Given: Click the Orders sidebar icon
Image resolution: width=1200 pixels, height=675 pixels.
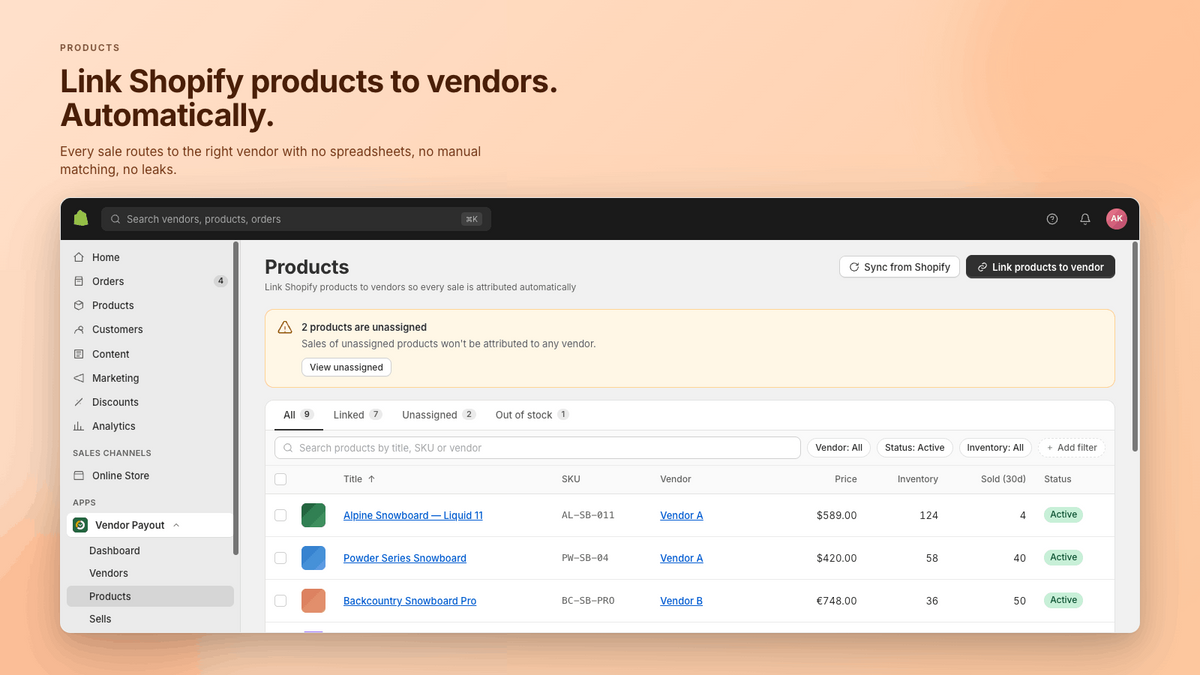Looking at the screenshot, I should (79, 281).
